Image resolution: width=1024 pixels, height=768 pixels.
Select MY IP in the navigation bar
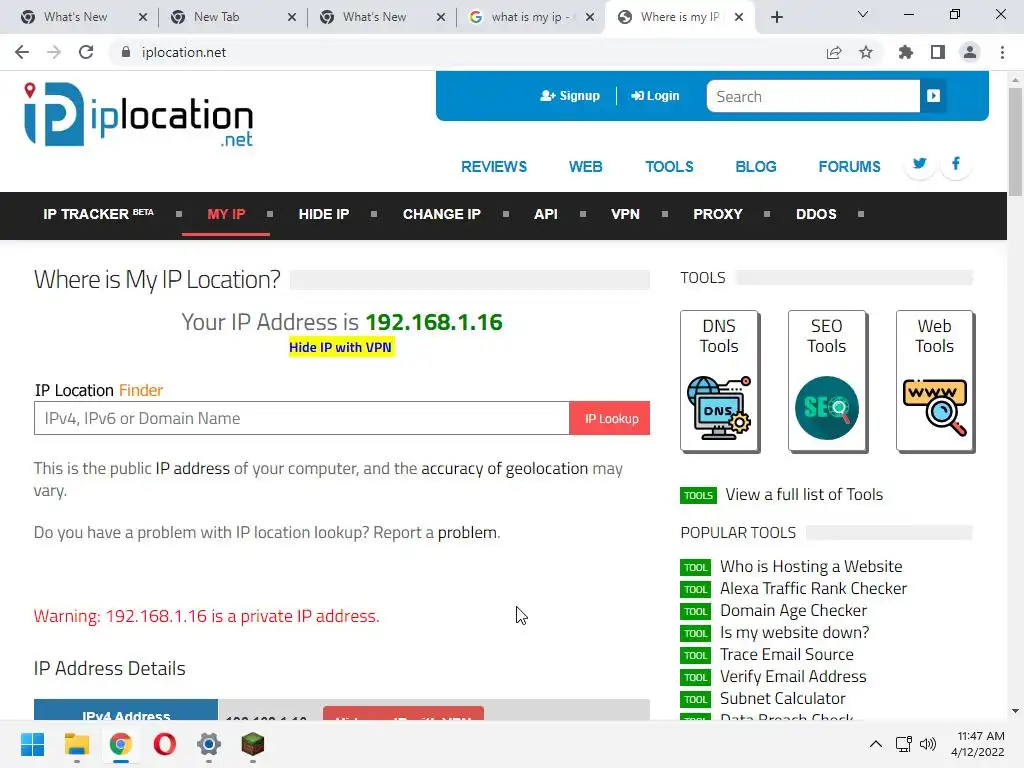(226, 214)
